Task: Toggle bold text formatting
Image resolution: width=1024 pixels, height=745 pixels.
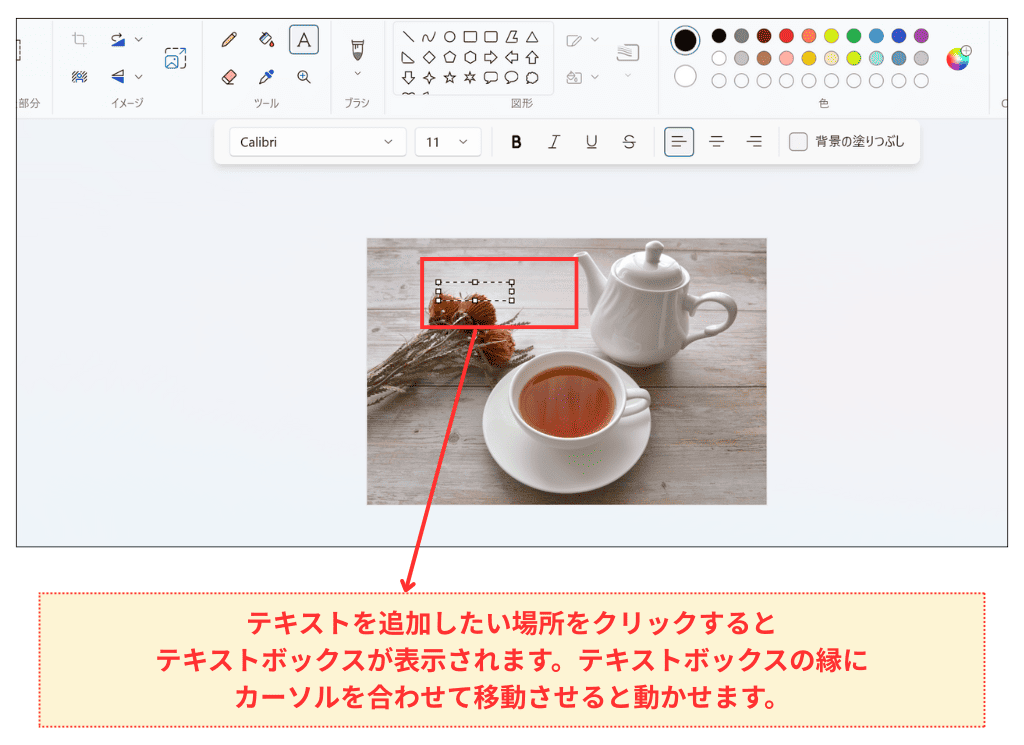Action: click(x=516, y=141)
